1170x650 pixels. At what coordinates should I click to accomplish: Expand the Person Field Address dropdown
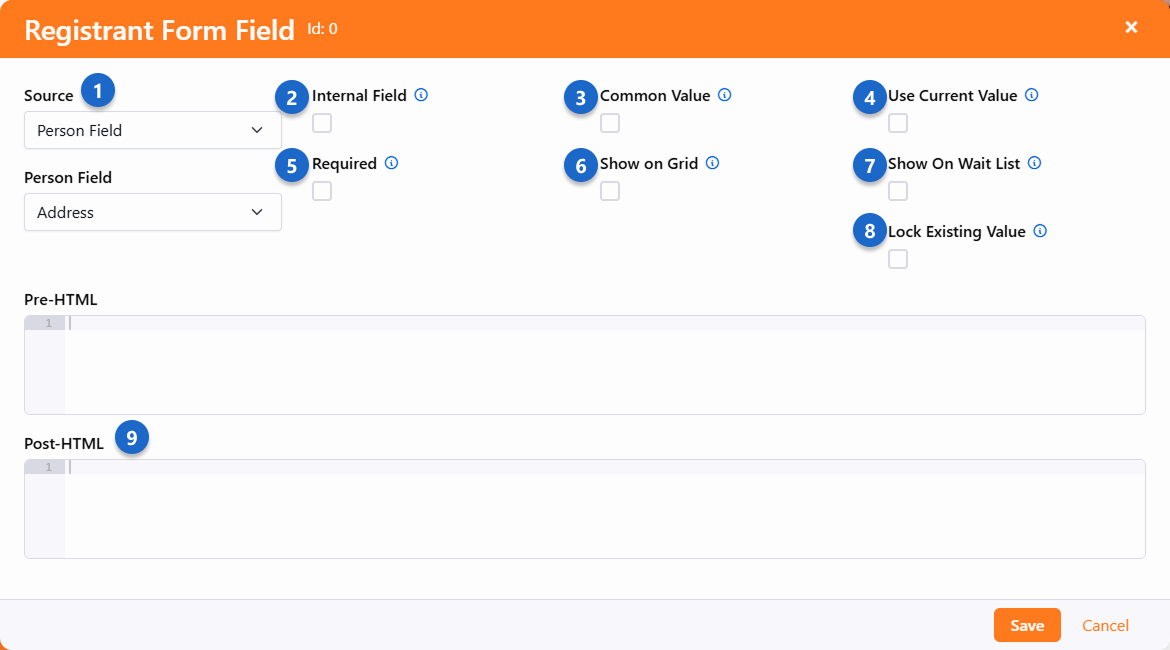pyautogui.click(x=152, y=212)
